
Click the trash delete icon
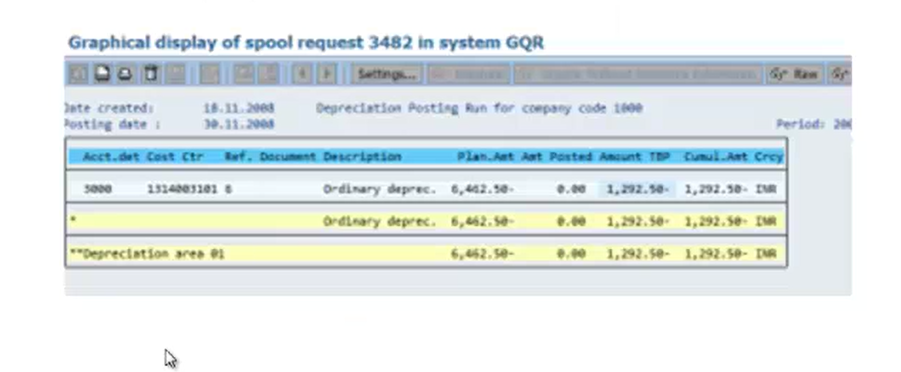[151, 74]
